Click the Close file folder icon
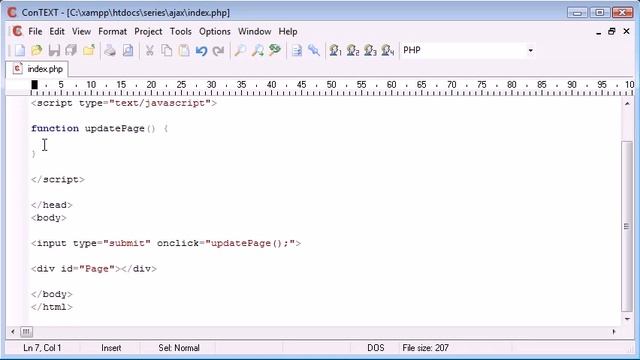 click(89, 51)
